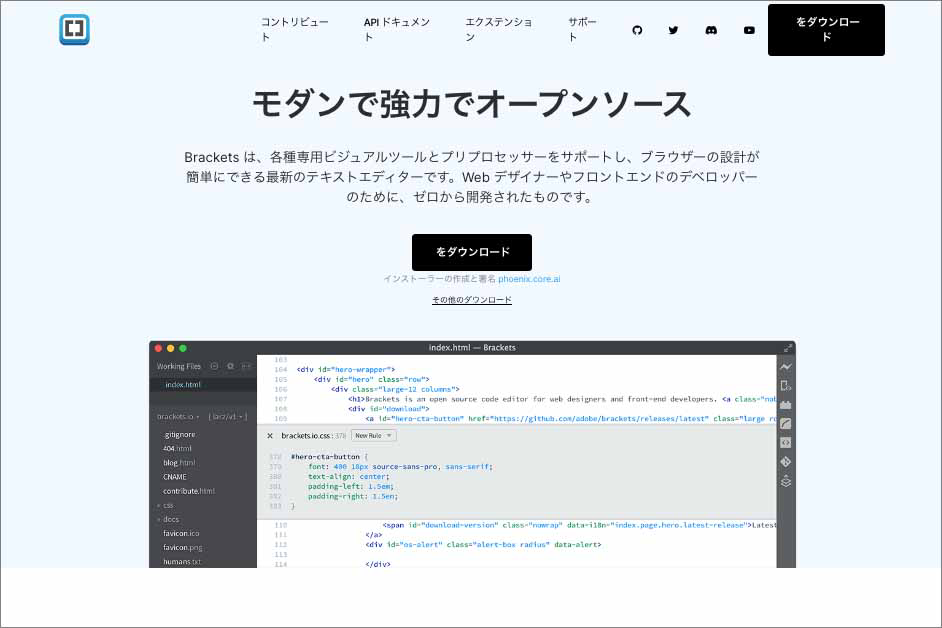Open the GitHub icon link
The width and height of the screenshot is (942, 628).
tap(637, 30)
